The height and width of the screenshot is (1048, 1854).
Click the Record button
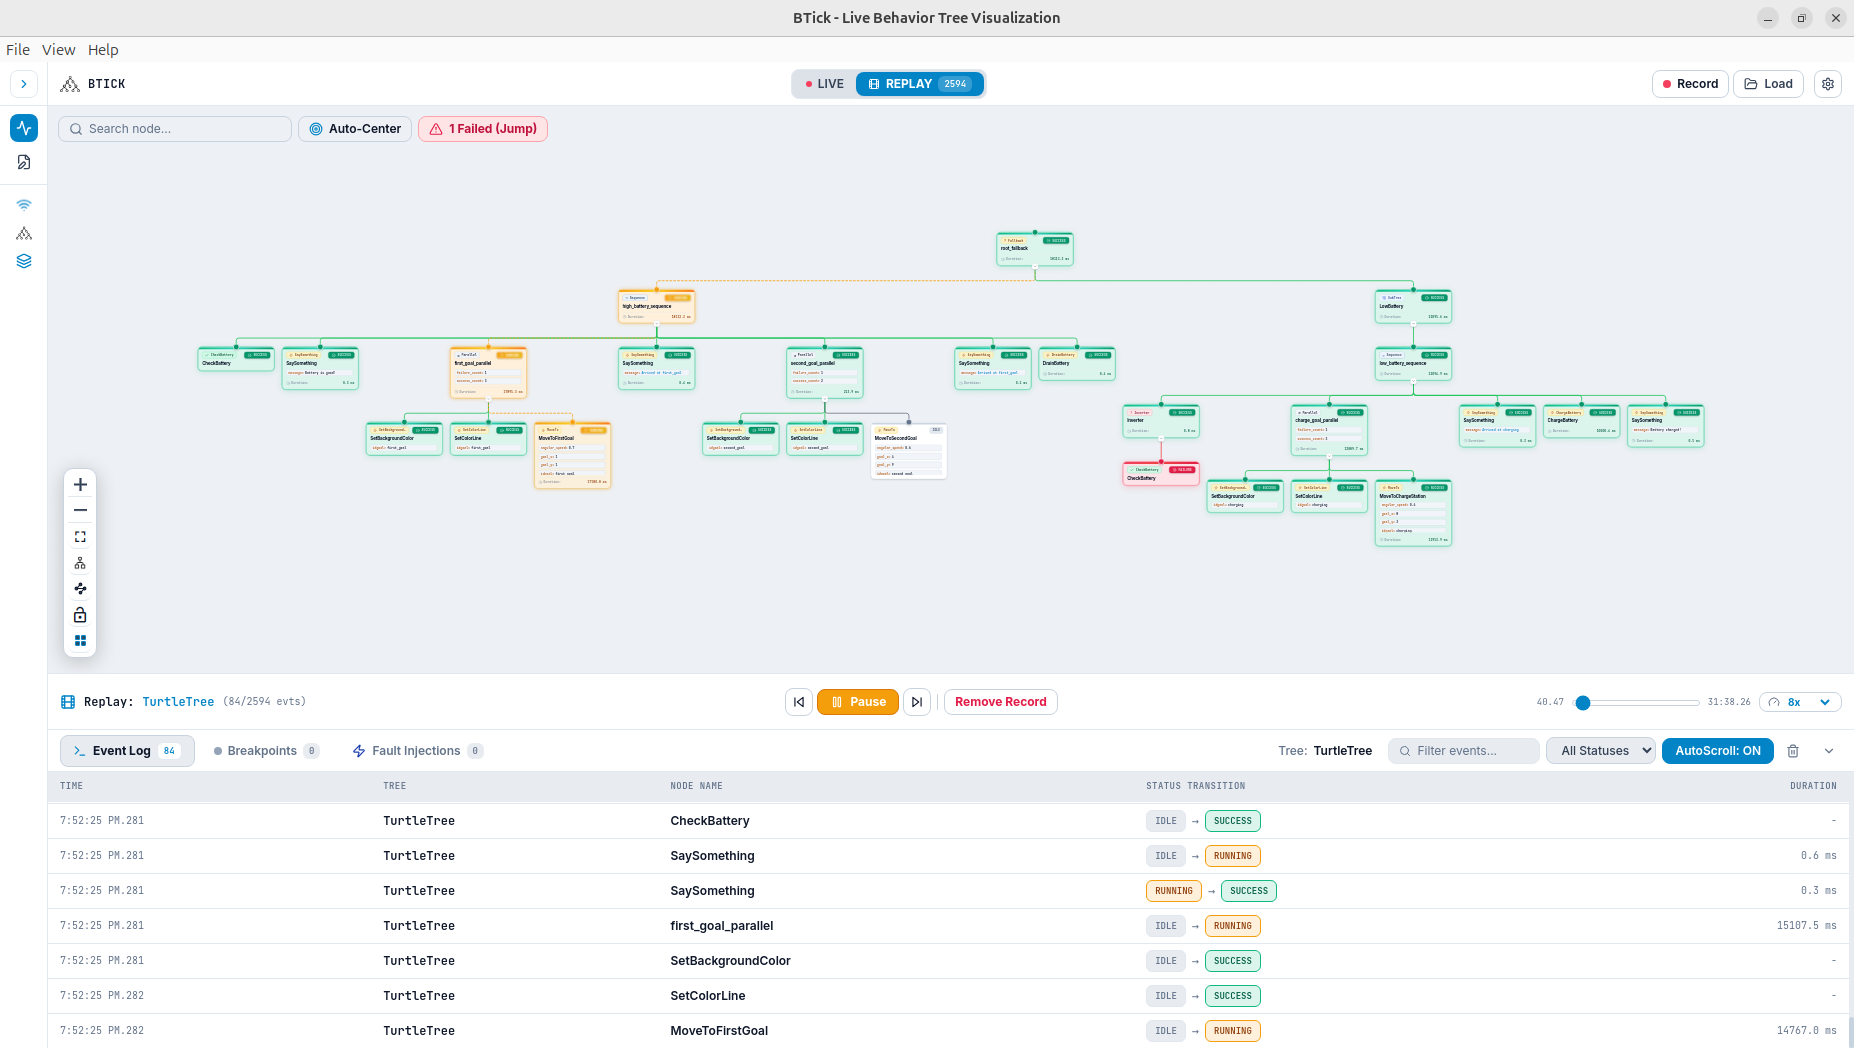(1690, 84)
